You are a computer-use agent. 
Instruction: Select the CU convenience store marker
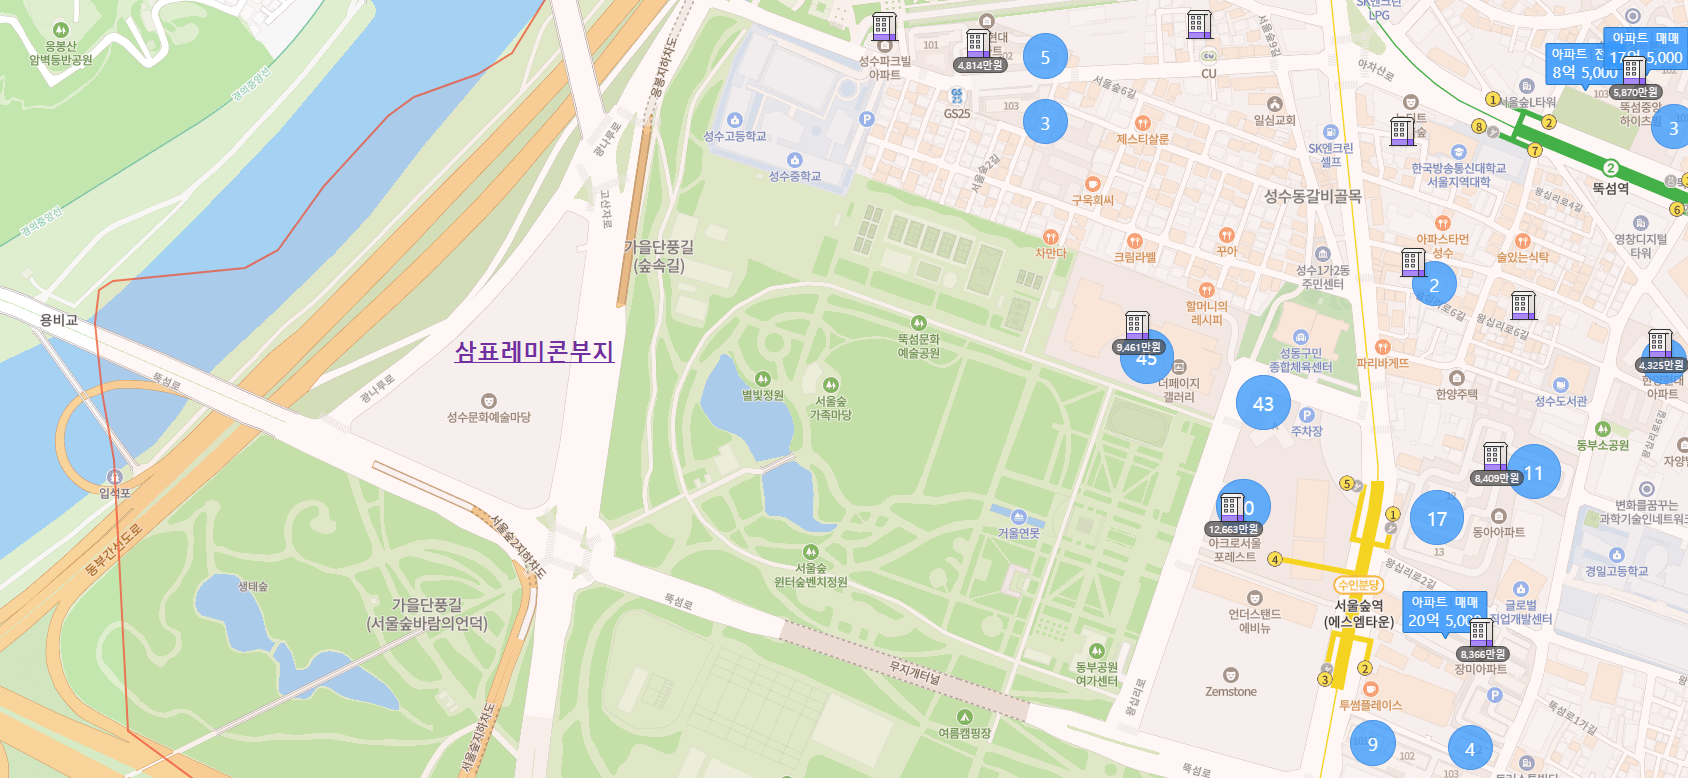[x=1208, y=56]
